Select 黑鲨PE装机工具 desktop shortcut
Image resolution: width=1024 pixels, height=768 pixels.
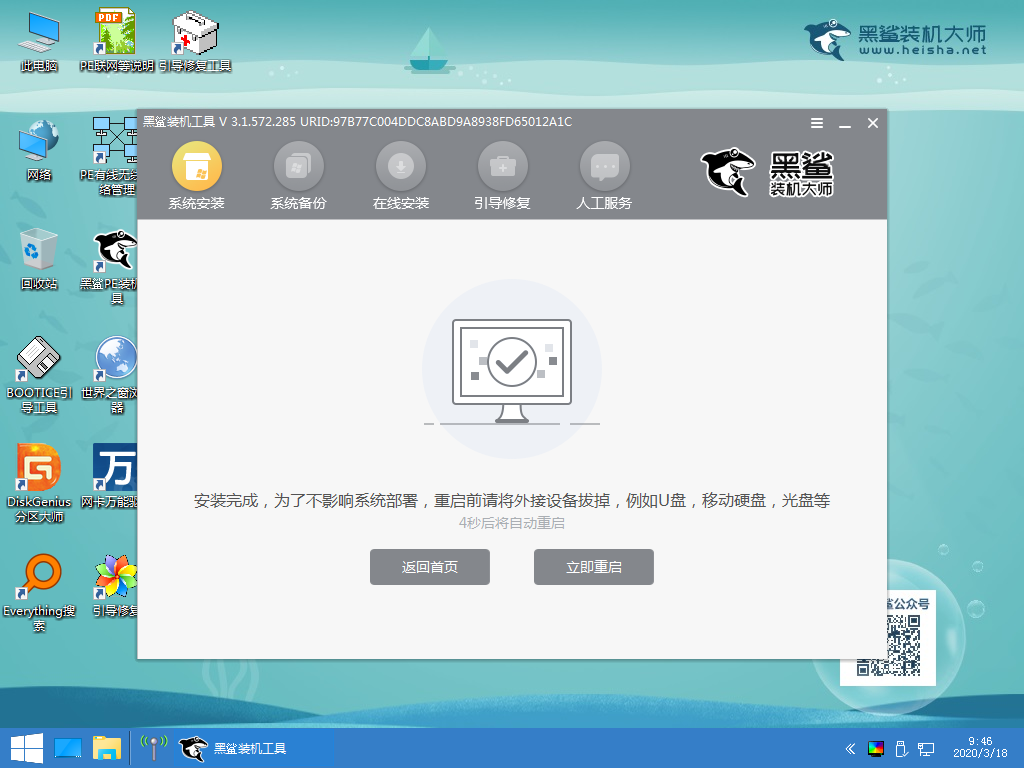point(108,267)
